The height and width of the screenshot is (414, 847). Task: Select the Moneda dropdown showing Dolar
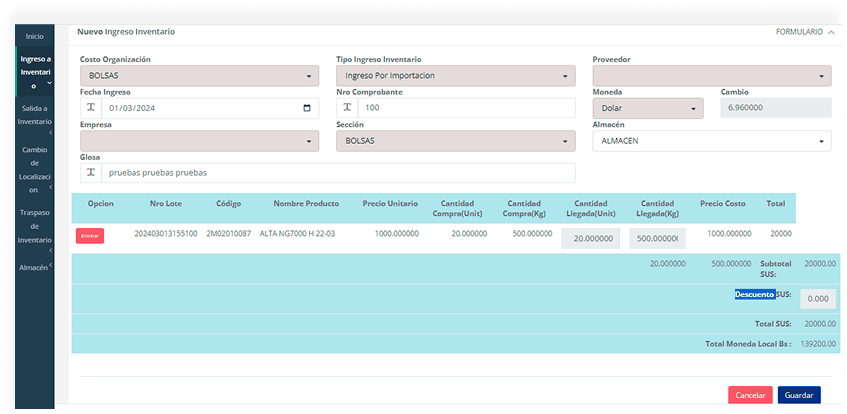647,108
